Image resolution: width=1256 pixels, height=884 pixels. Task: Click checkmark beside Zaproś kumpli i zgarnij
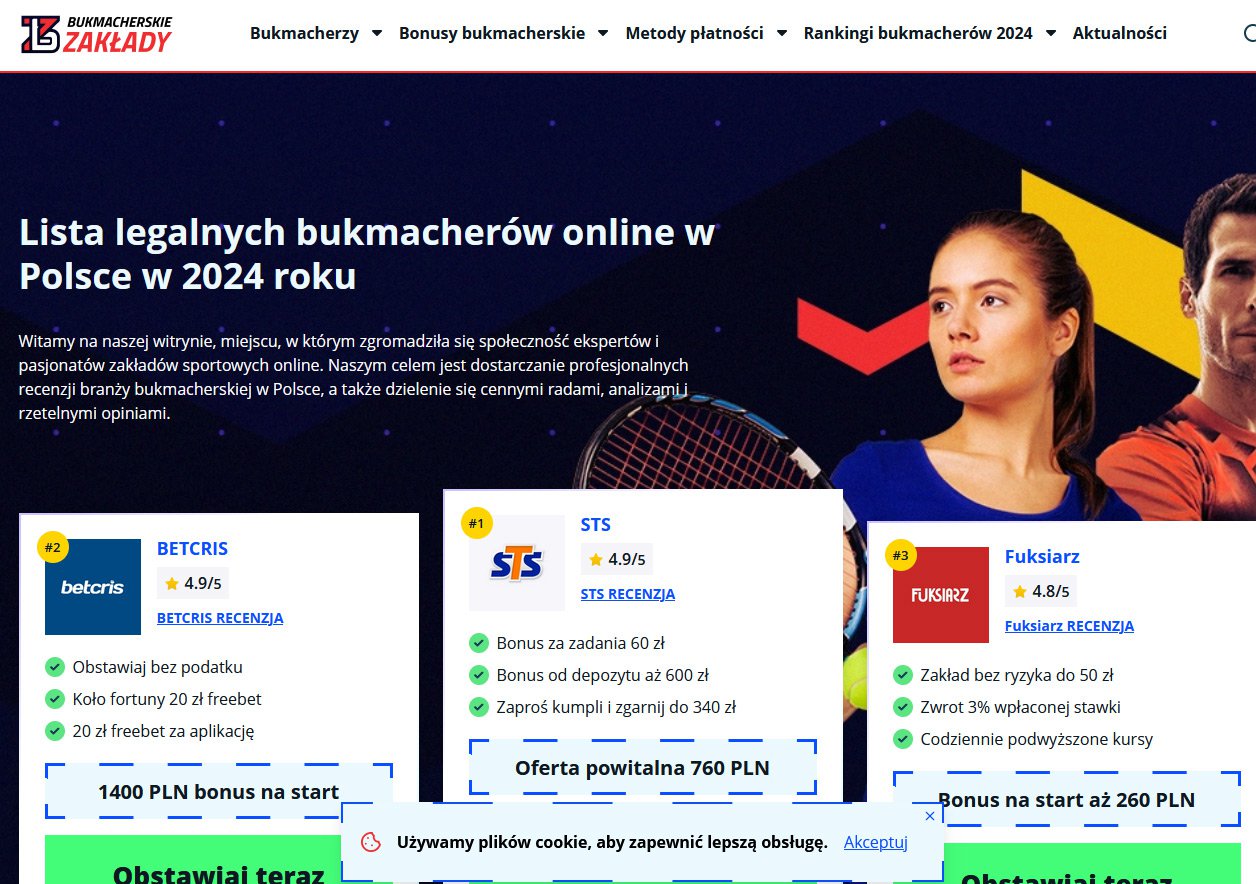coord(479,707)
